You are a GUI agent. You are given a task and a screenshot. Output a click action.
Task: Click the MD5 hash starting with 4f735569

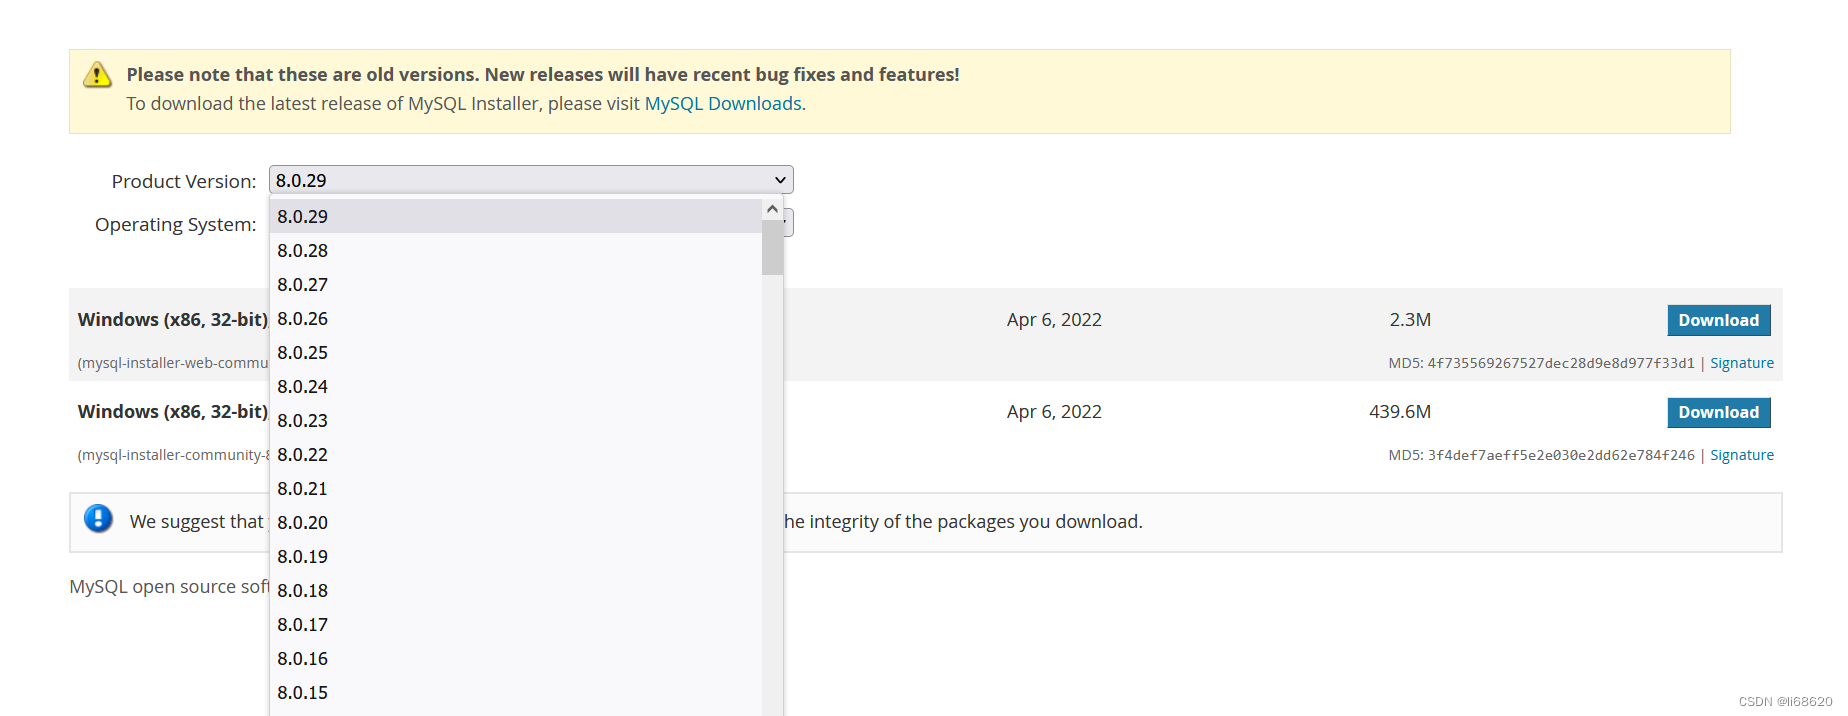pyautogui.click(x=1561, y=363)
